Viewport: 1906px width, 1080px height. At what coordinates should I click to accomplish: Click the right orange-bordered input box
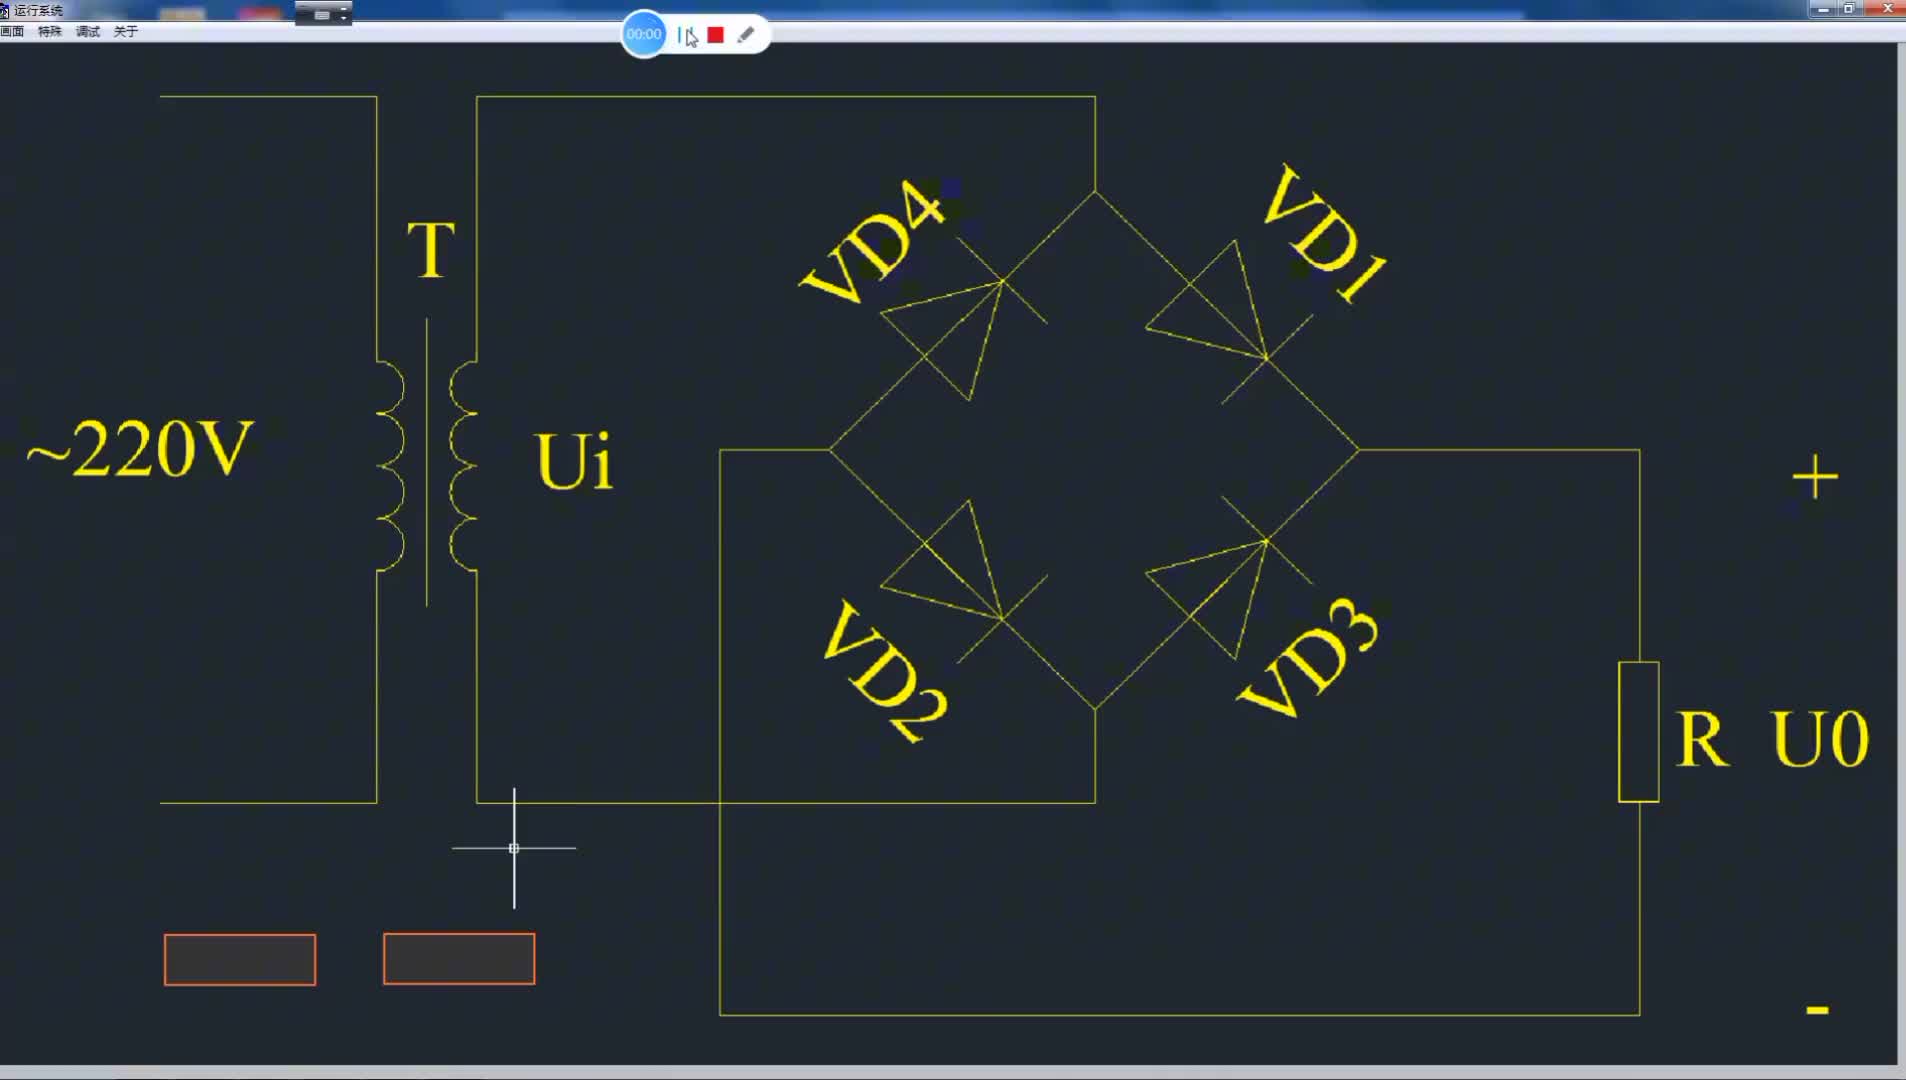coord(459,959)
